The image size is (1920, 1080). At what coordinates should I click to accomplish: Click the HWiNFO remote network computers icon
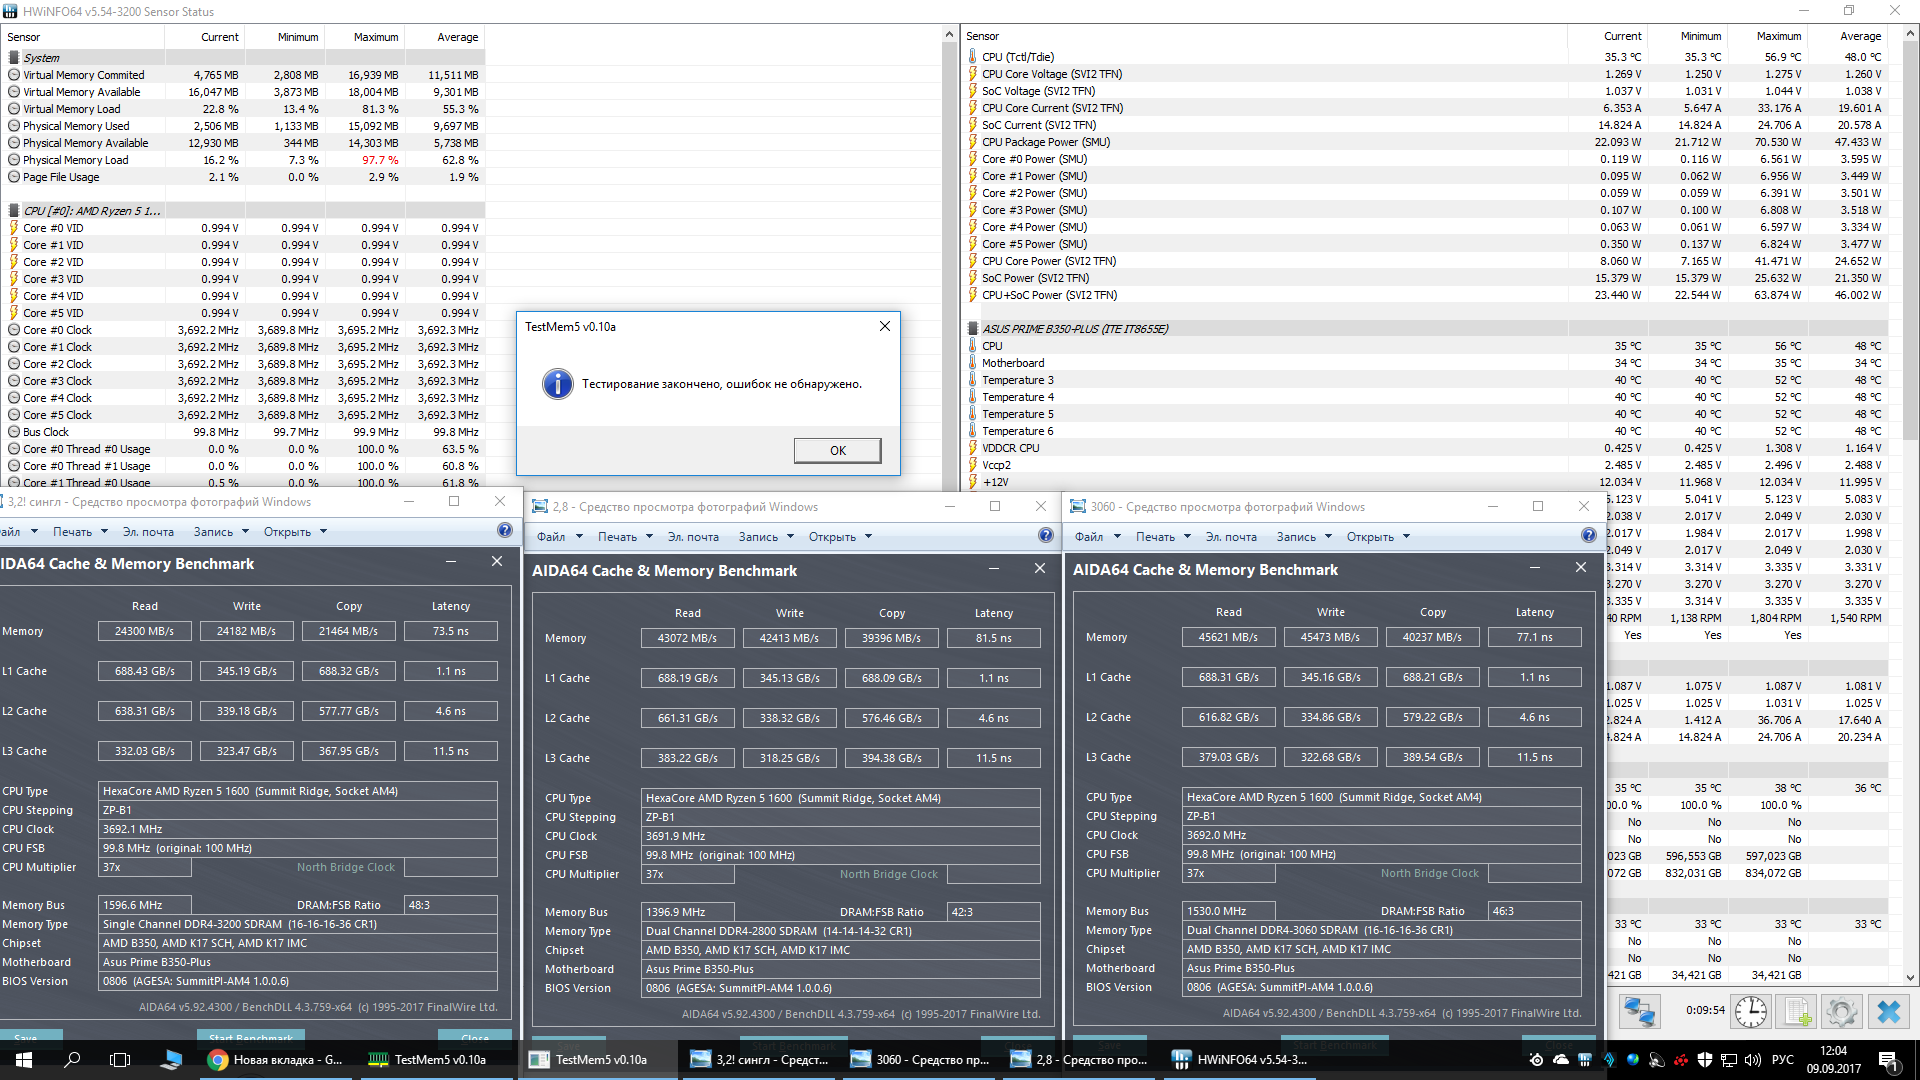click(x=1639, y=1012)
